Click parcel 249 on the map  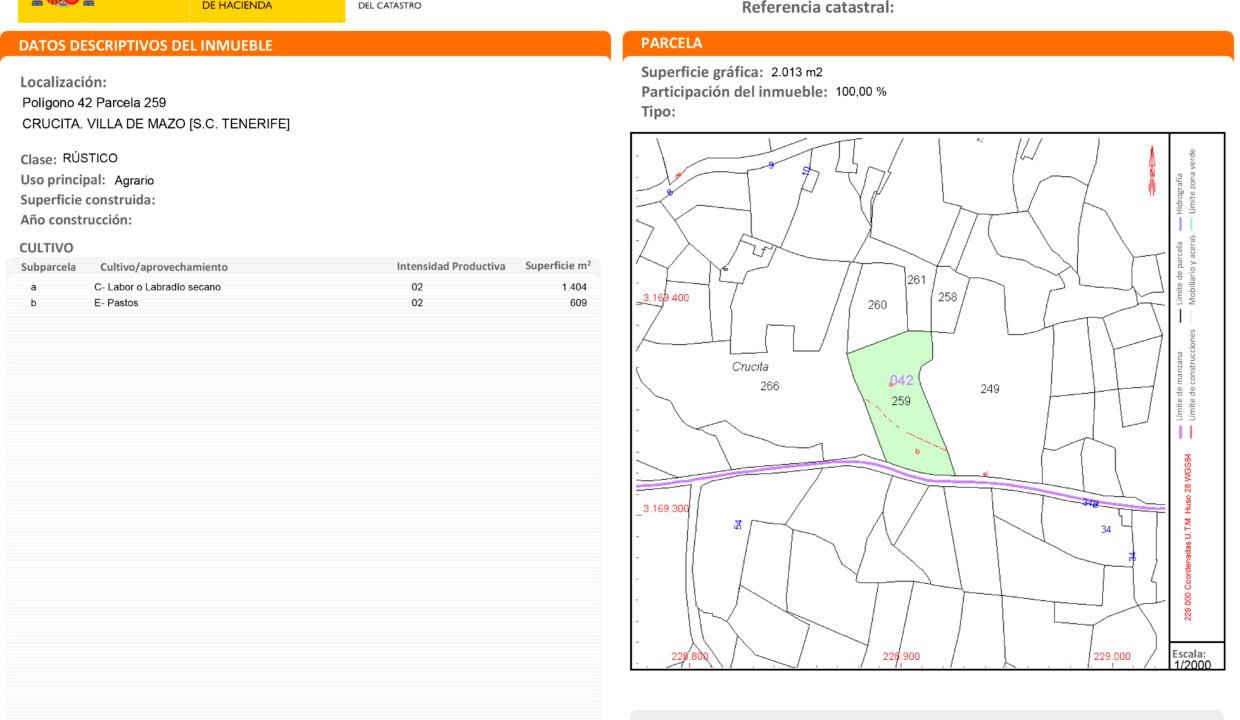click(x=990, y=389)
